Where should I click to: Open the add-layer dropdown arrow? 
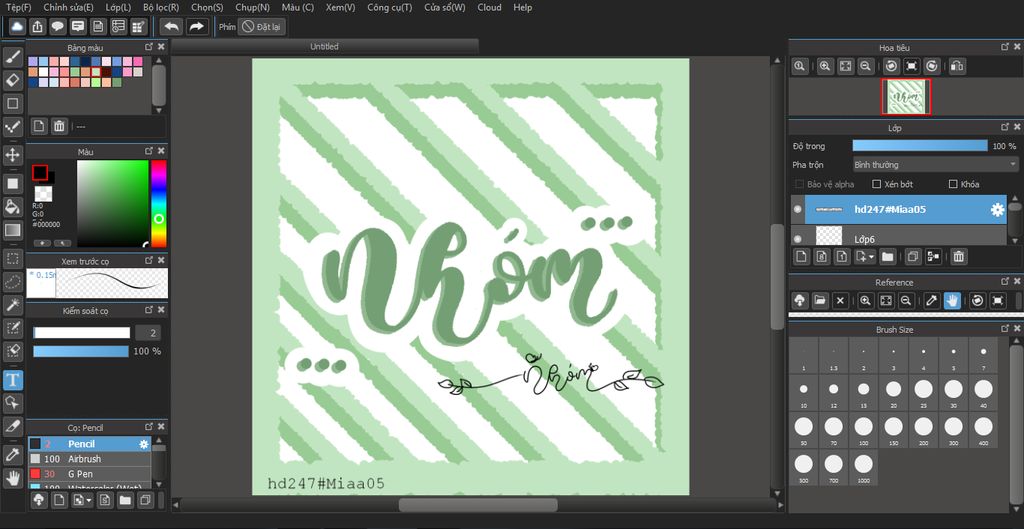tap(871, 257)
